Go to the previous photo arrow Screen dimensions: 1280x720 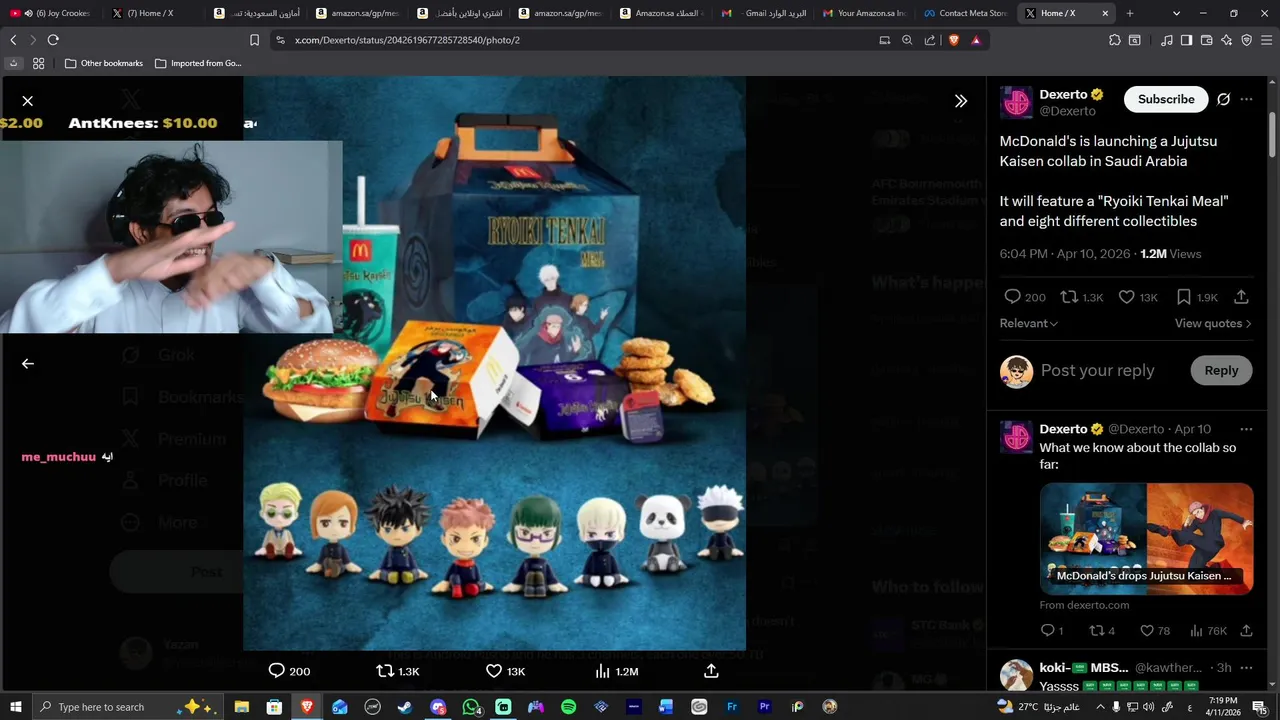28,364
